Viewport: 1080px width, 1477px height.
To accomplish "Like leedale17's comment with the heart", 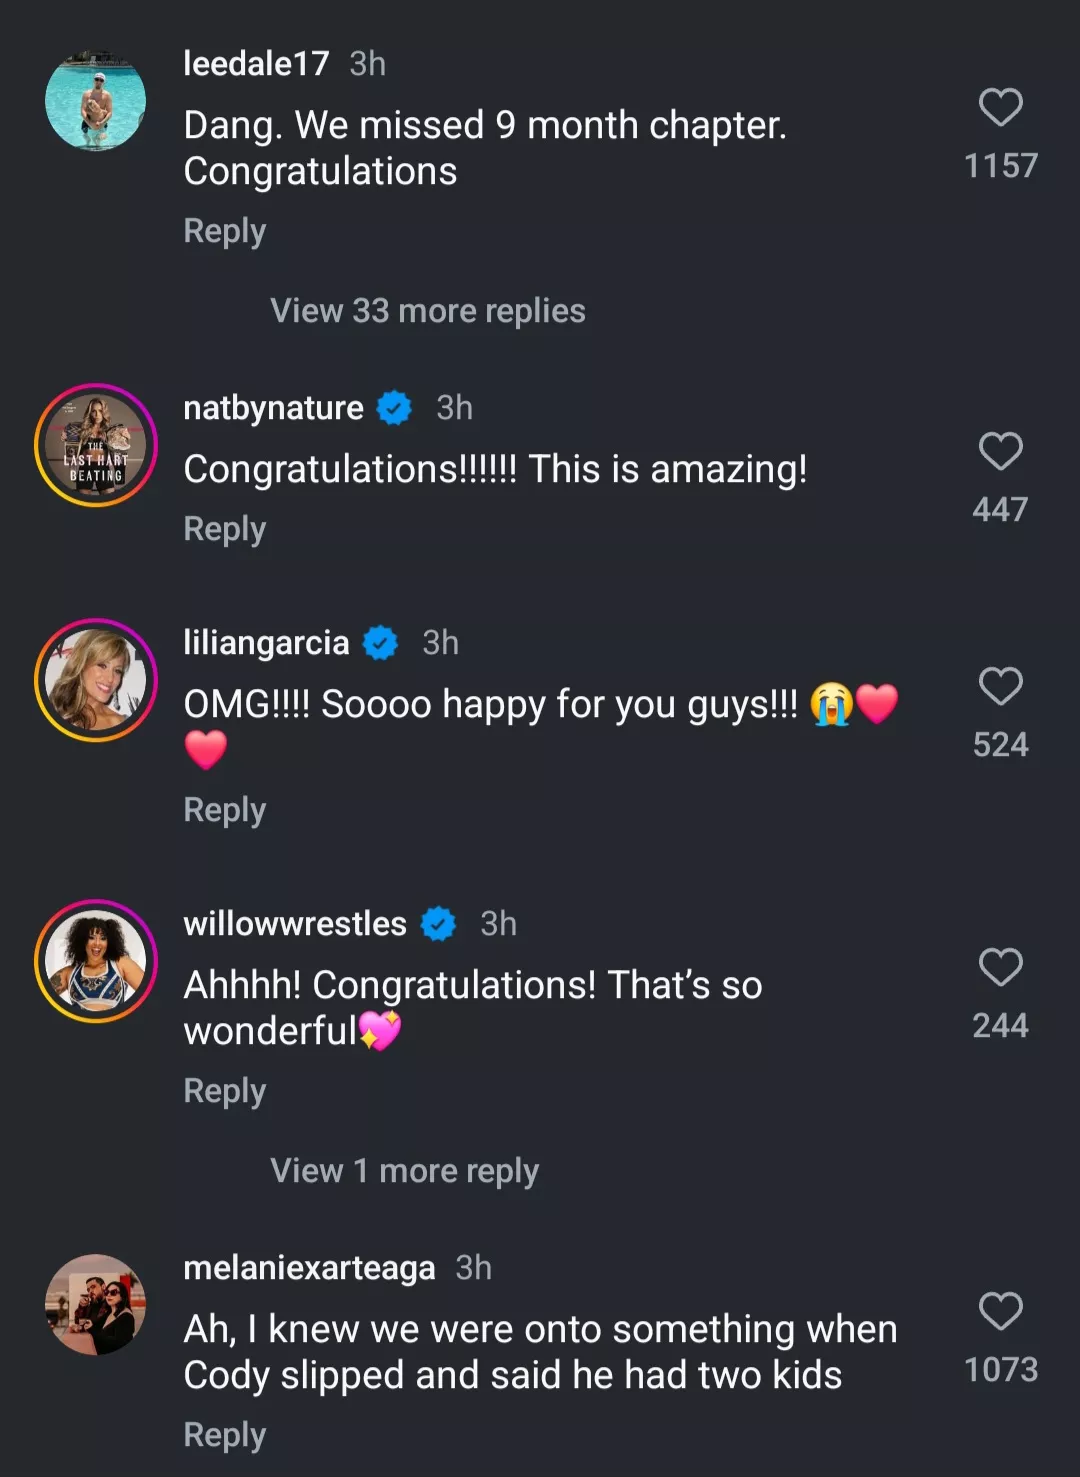I will (x=1000, y=108).
